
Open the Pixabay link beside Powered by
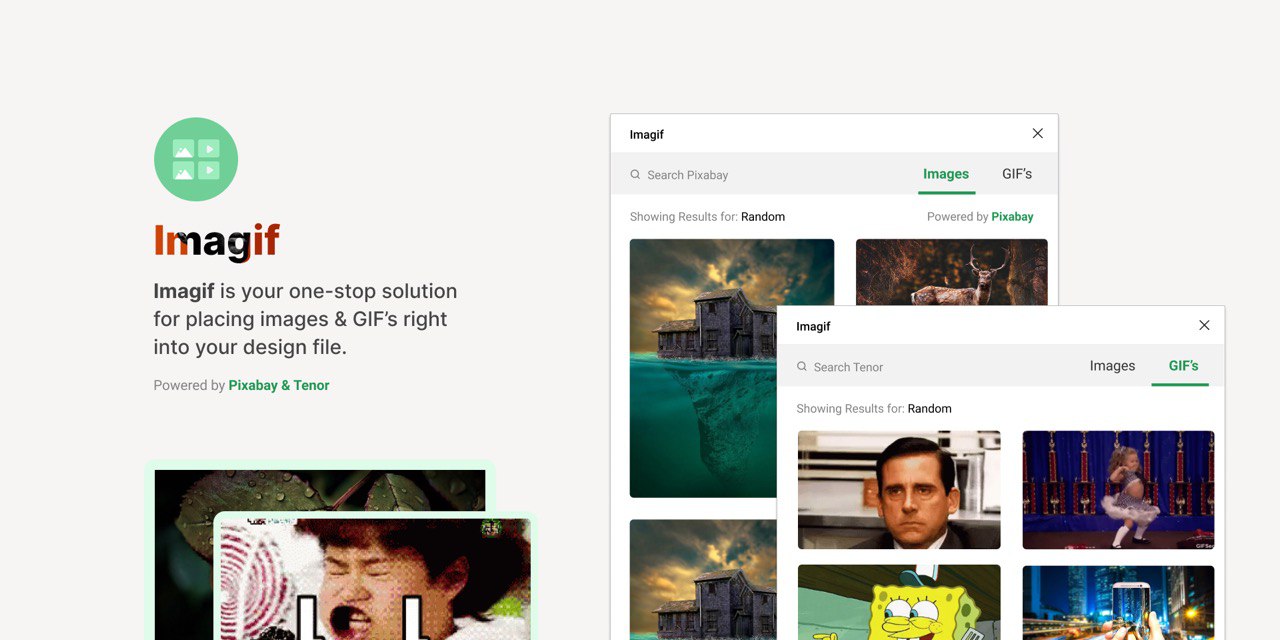coord(1012,217)
